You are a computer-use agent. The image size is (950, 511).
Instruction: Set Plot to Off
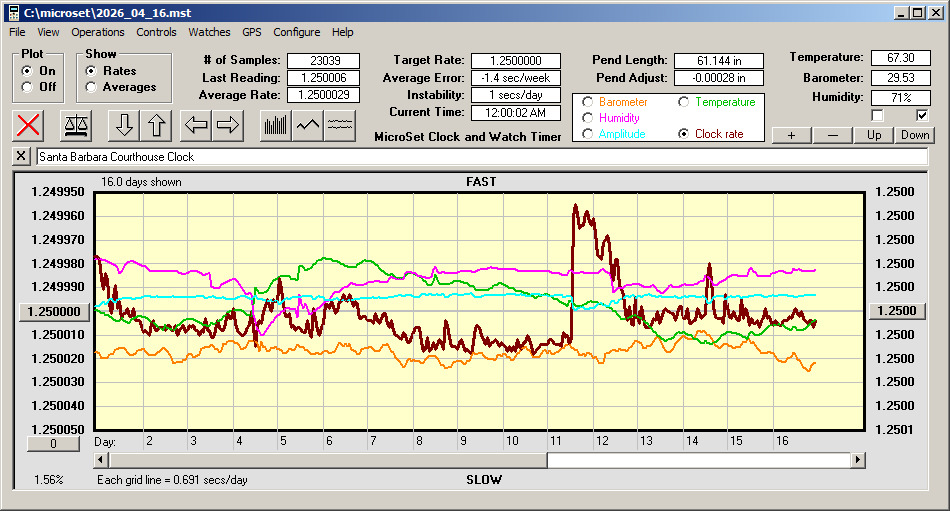click(26, 87)
